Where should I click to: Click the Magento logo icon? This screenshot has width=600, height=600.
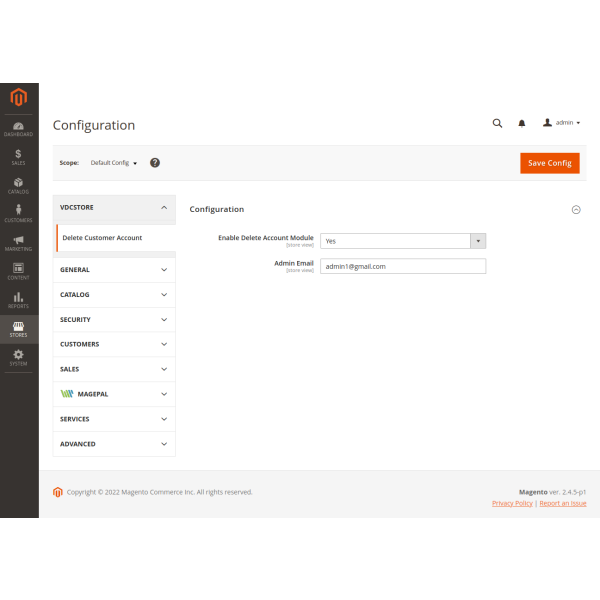tap(19, 97)
